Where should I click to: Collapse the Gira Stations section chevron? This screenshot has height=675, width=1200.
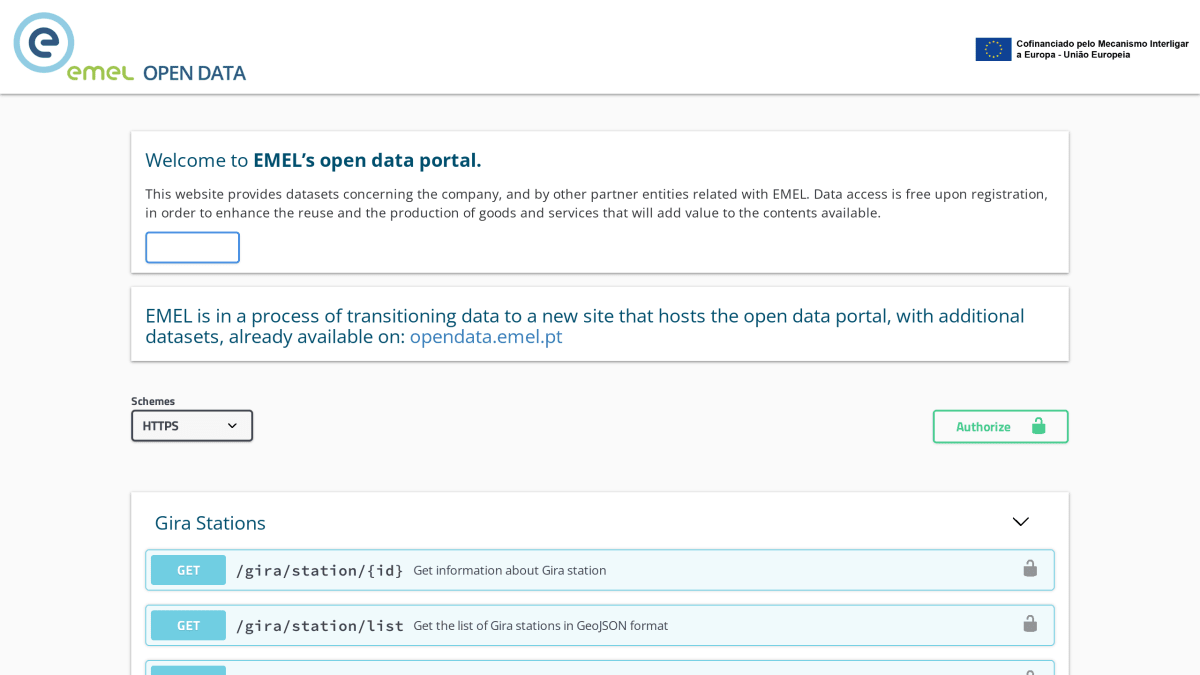(x=1020, y=522)
